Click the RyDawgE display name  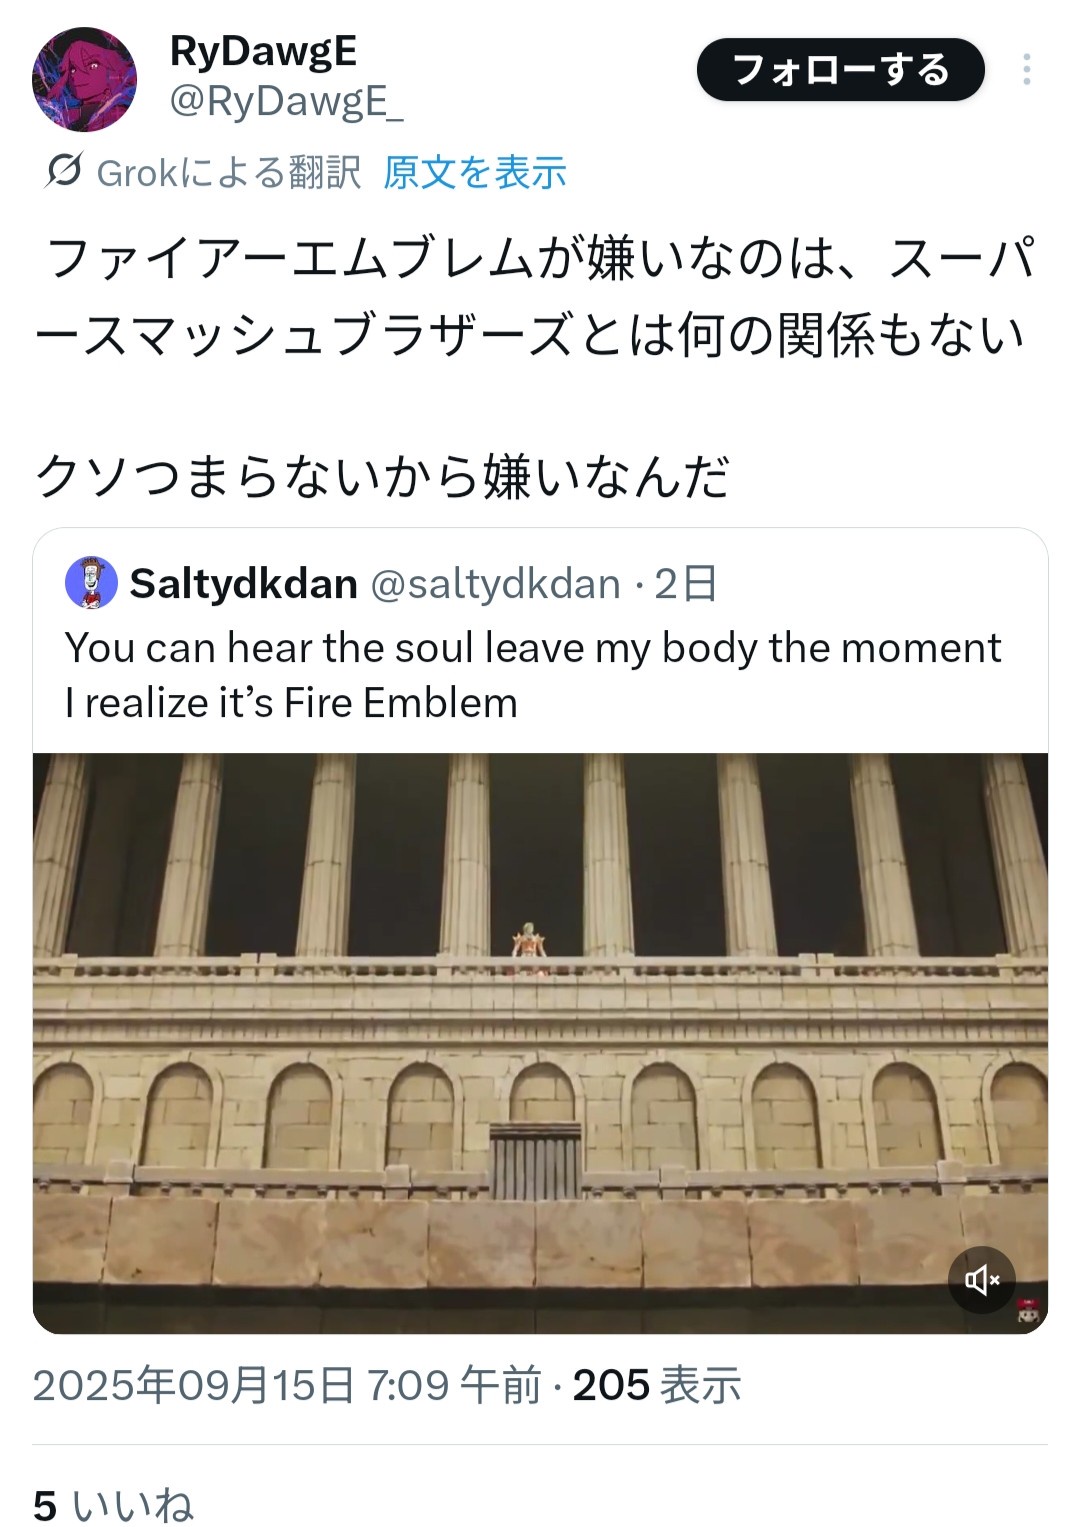tap(263, 52)
